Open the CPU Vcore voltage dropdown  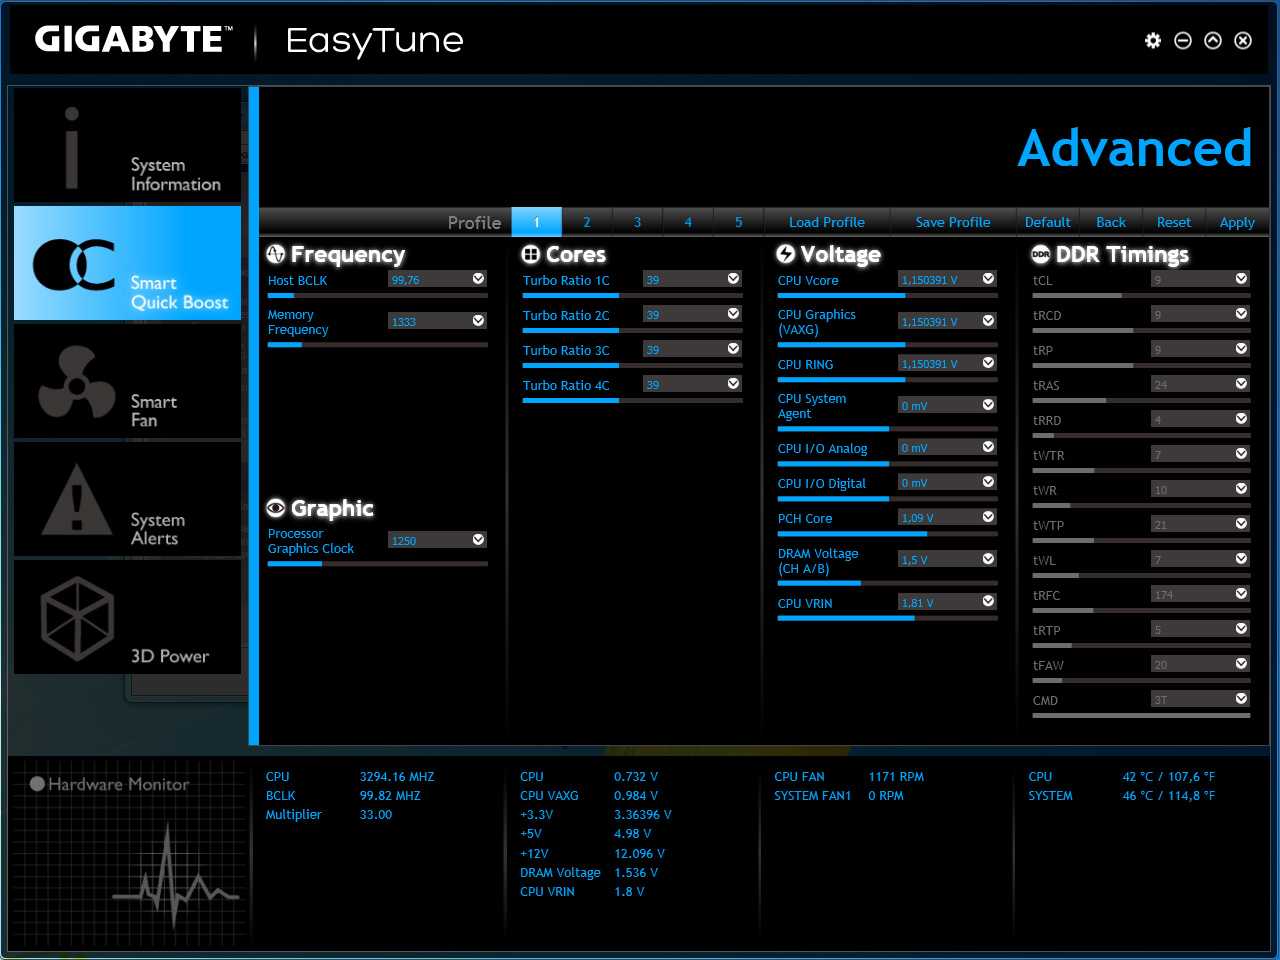[x=988, y=279]
